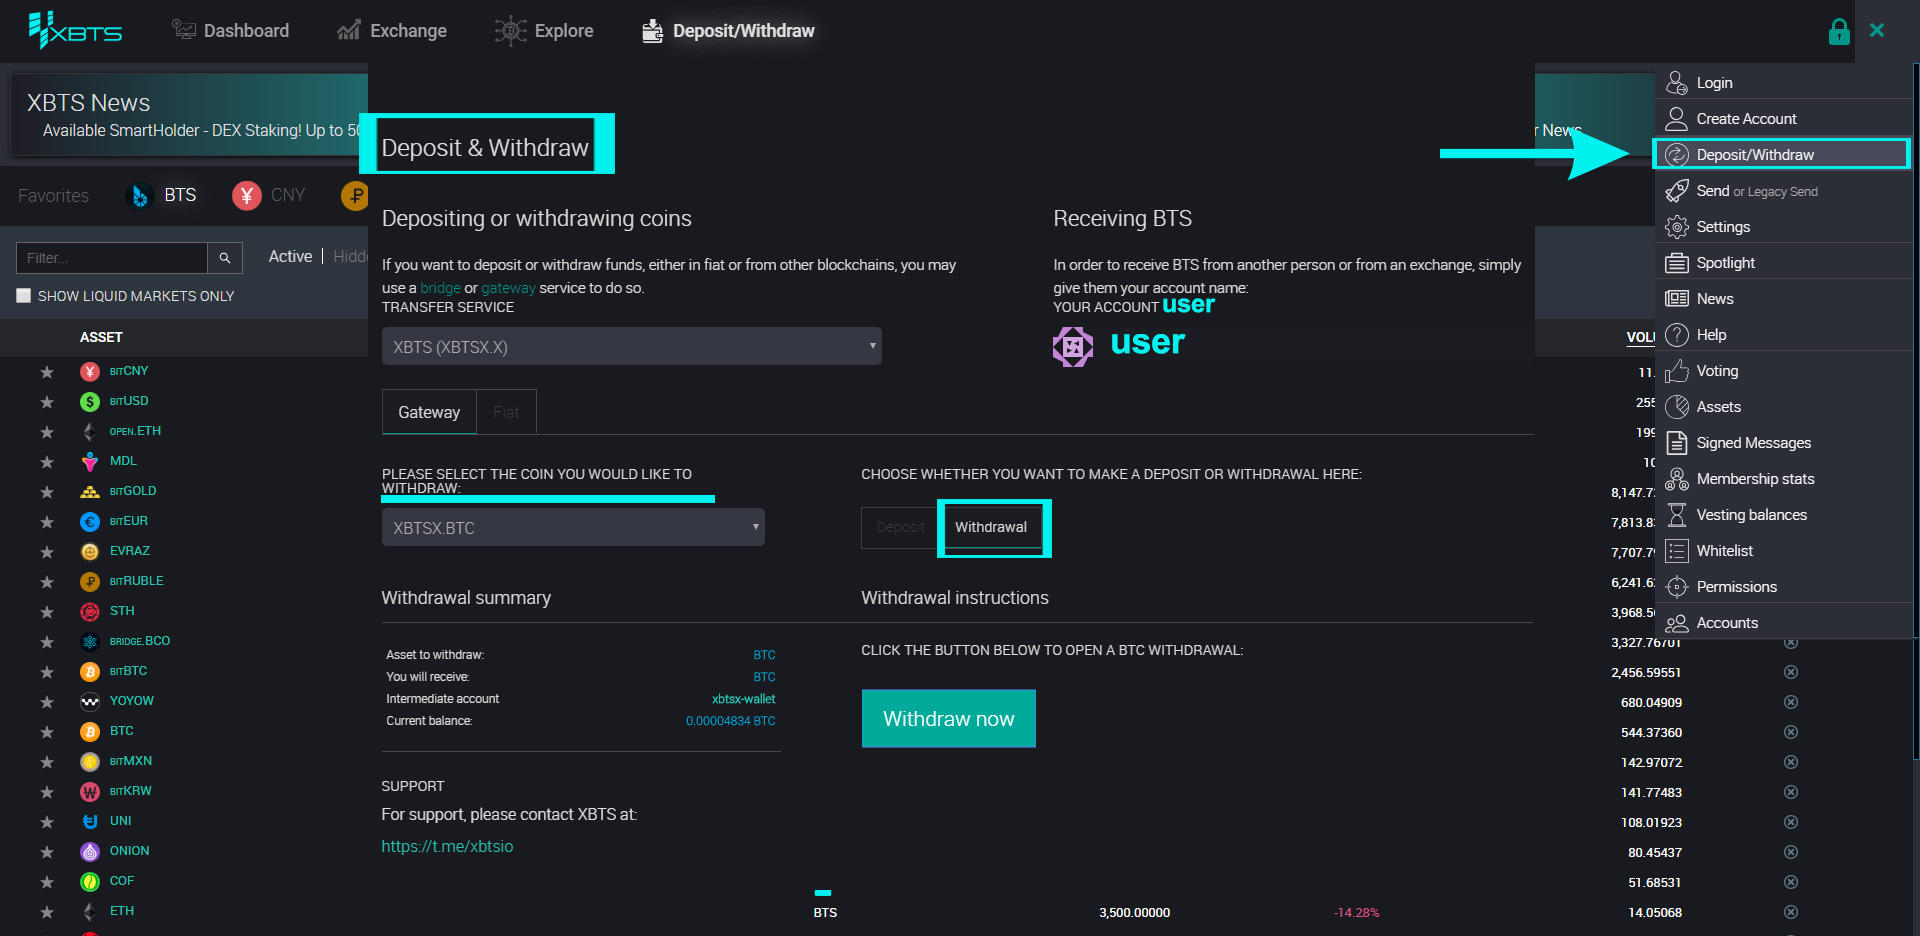The image size is (1920, 936).
Task: Follow the bridge link
Action: 440,288
